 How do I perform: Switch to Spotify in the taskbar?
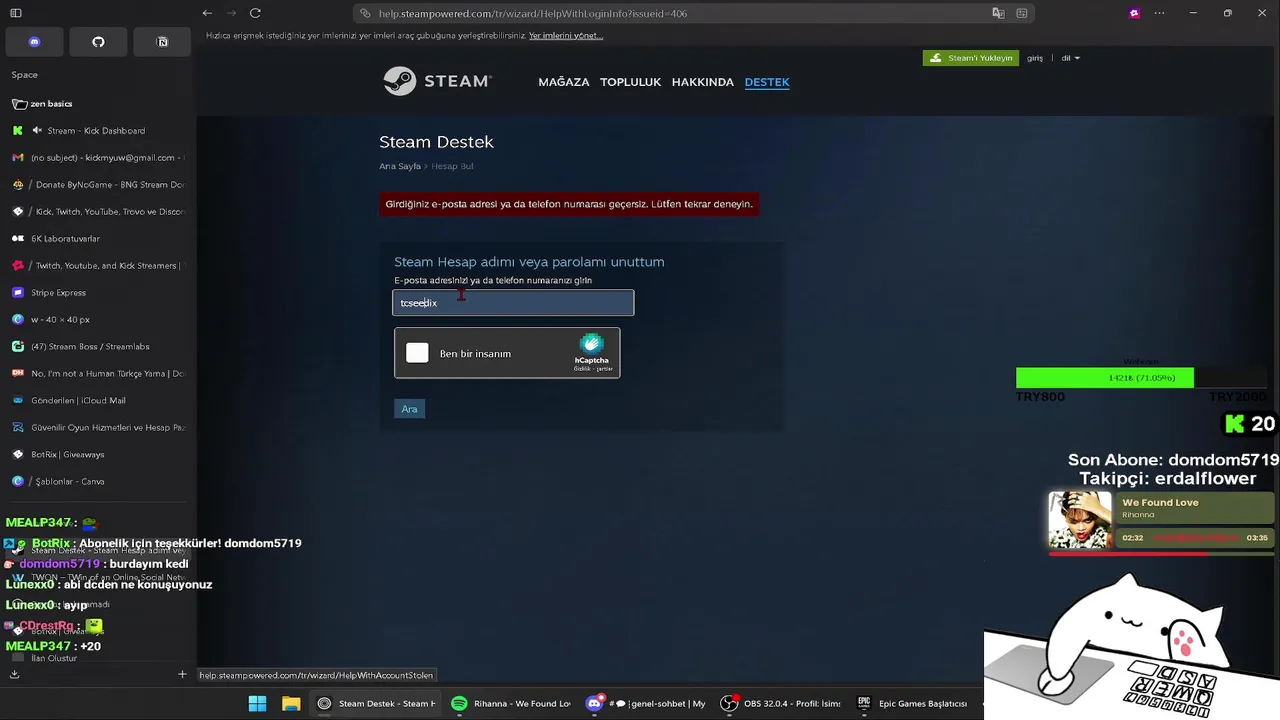tap(511, 704)
